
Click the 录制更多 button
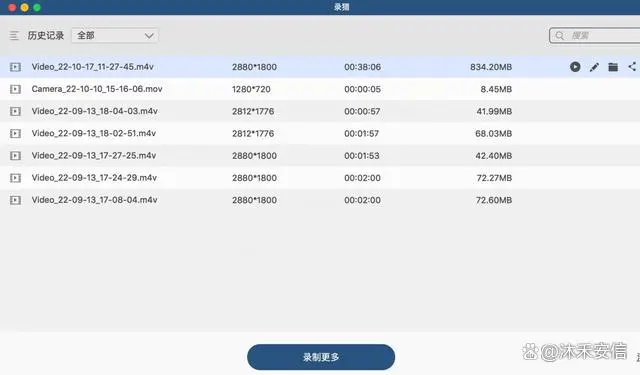click(321, 357)
